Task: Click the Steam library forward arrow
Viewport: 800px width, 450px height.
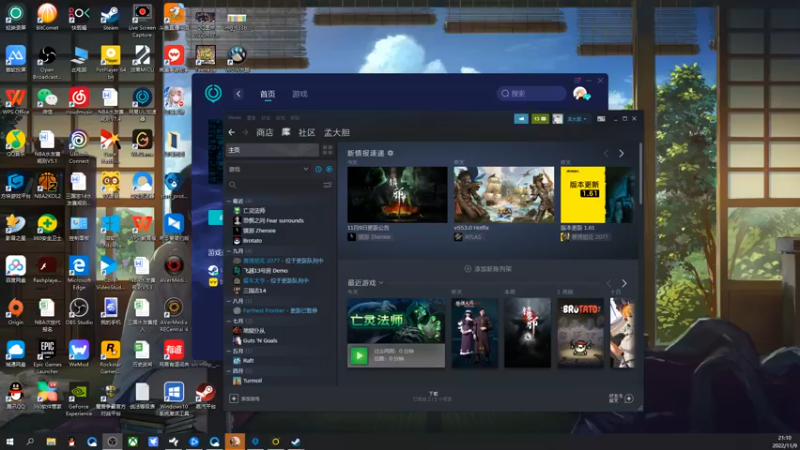Action: pyautogui.click(x=245, y=132)
